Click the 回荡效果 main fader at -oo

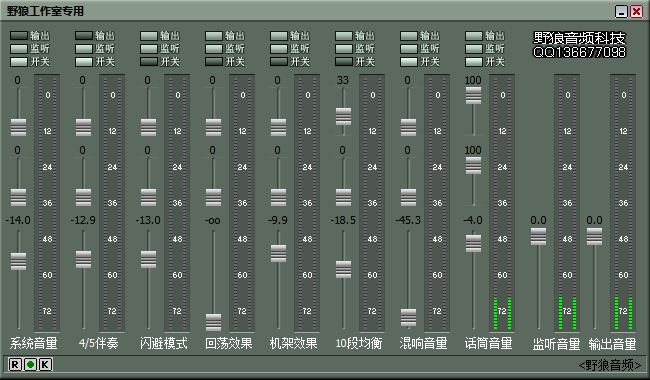[213, 322]
